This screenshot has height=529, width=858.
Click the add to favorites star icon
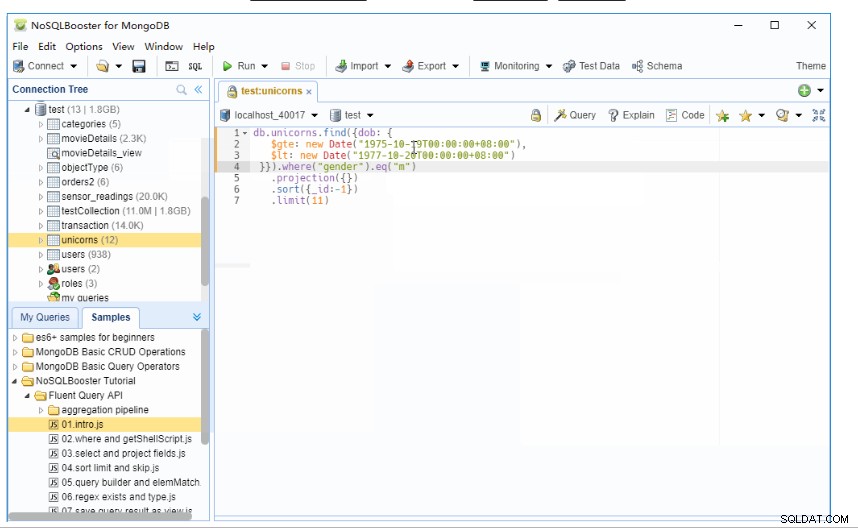tap(722, 115)
